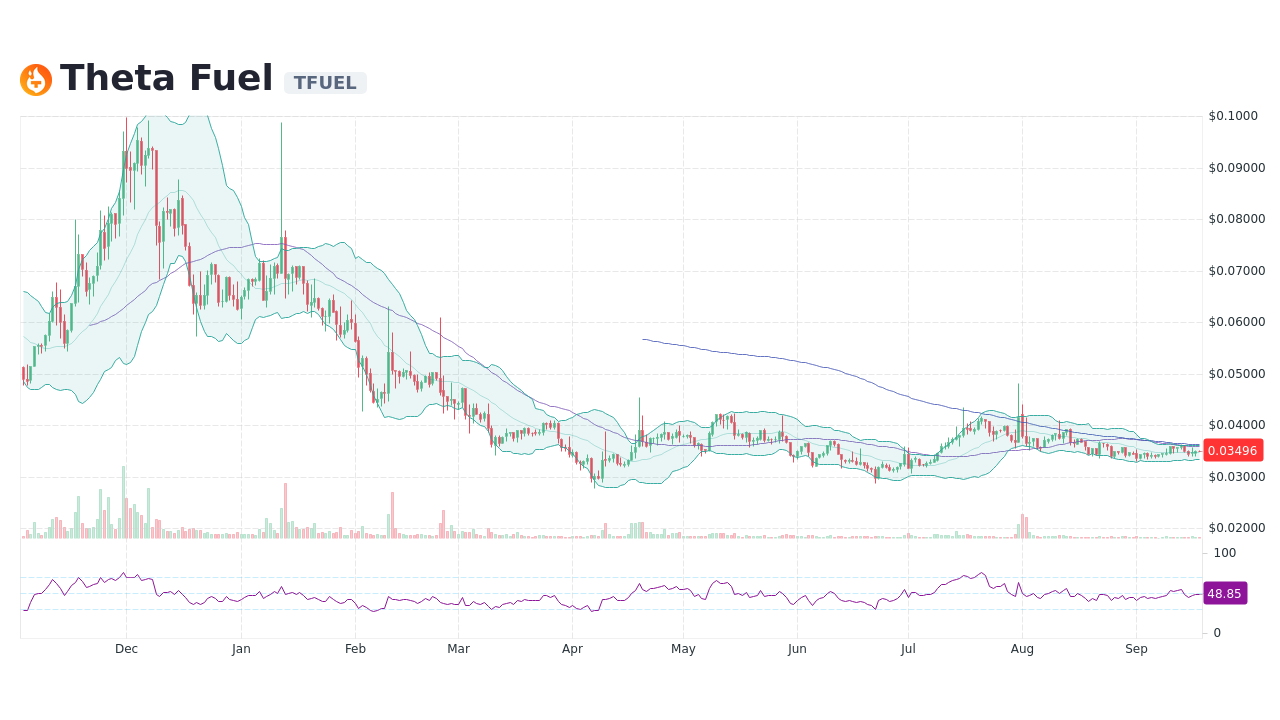Click the Jan label on the time axis
The image size is (1280, 720).
coord(240,648)
